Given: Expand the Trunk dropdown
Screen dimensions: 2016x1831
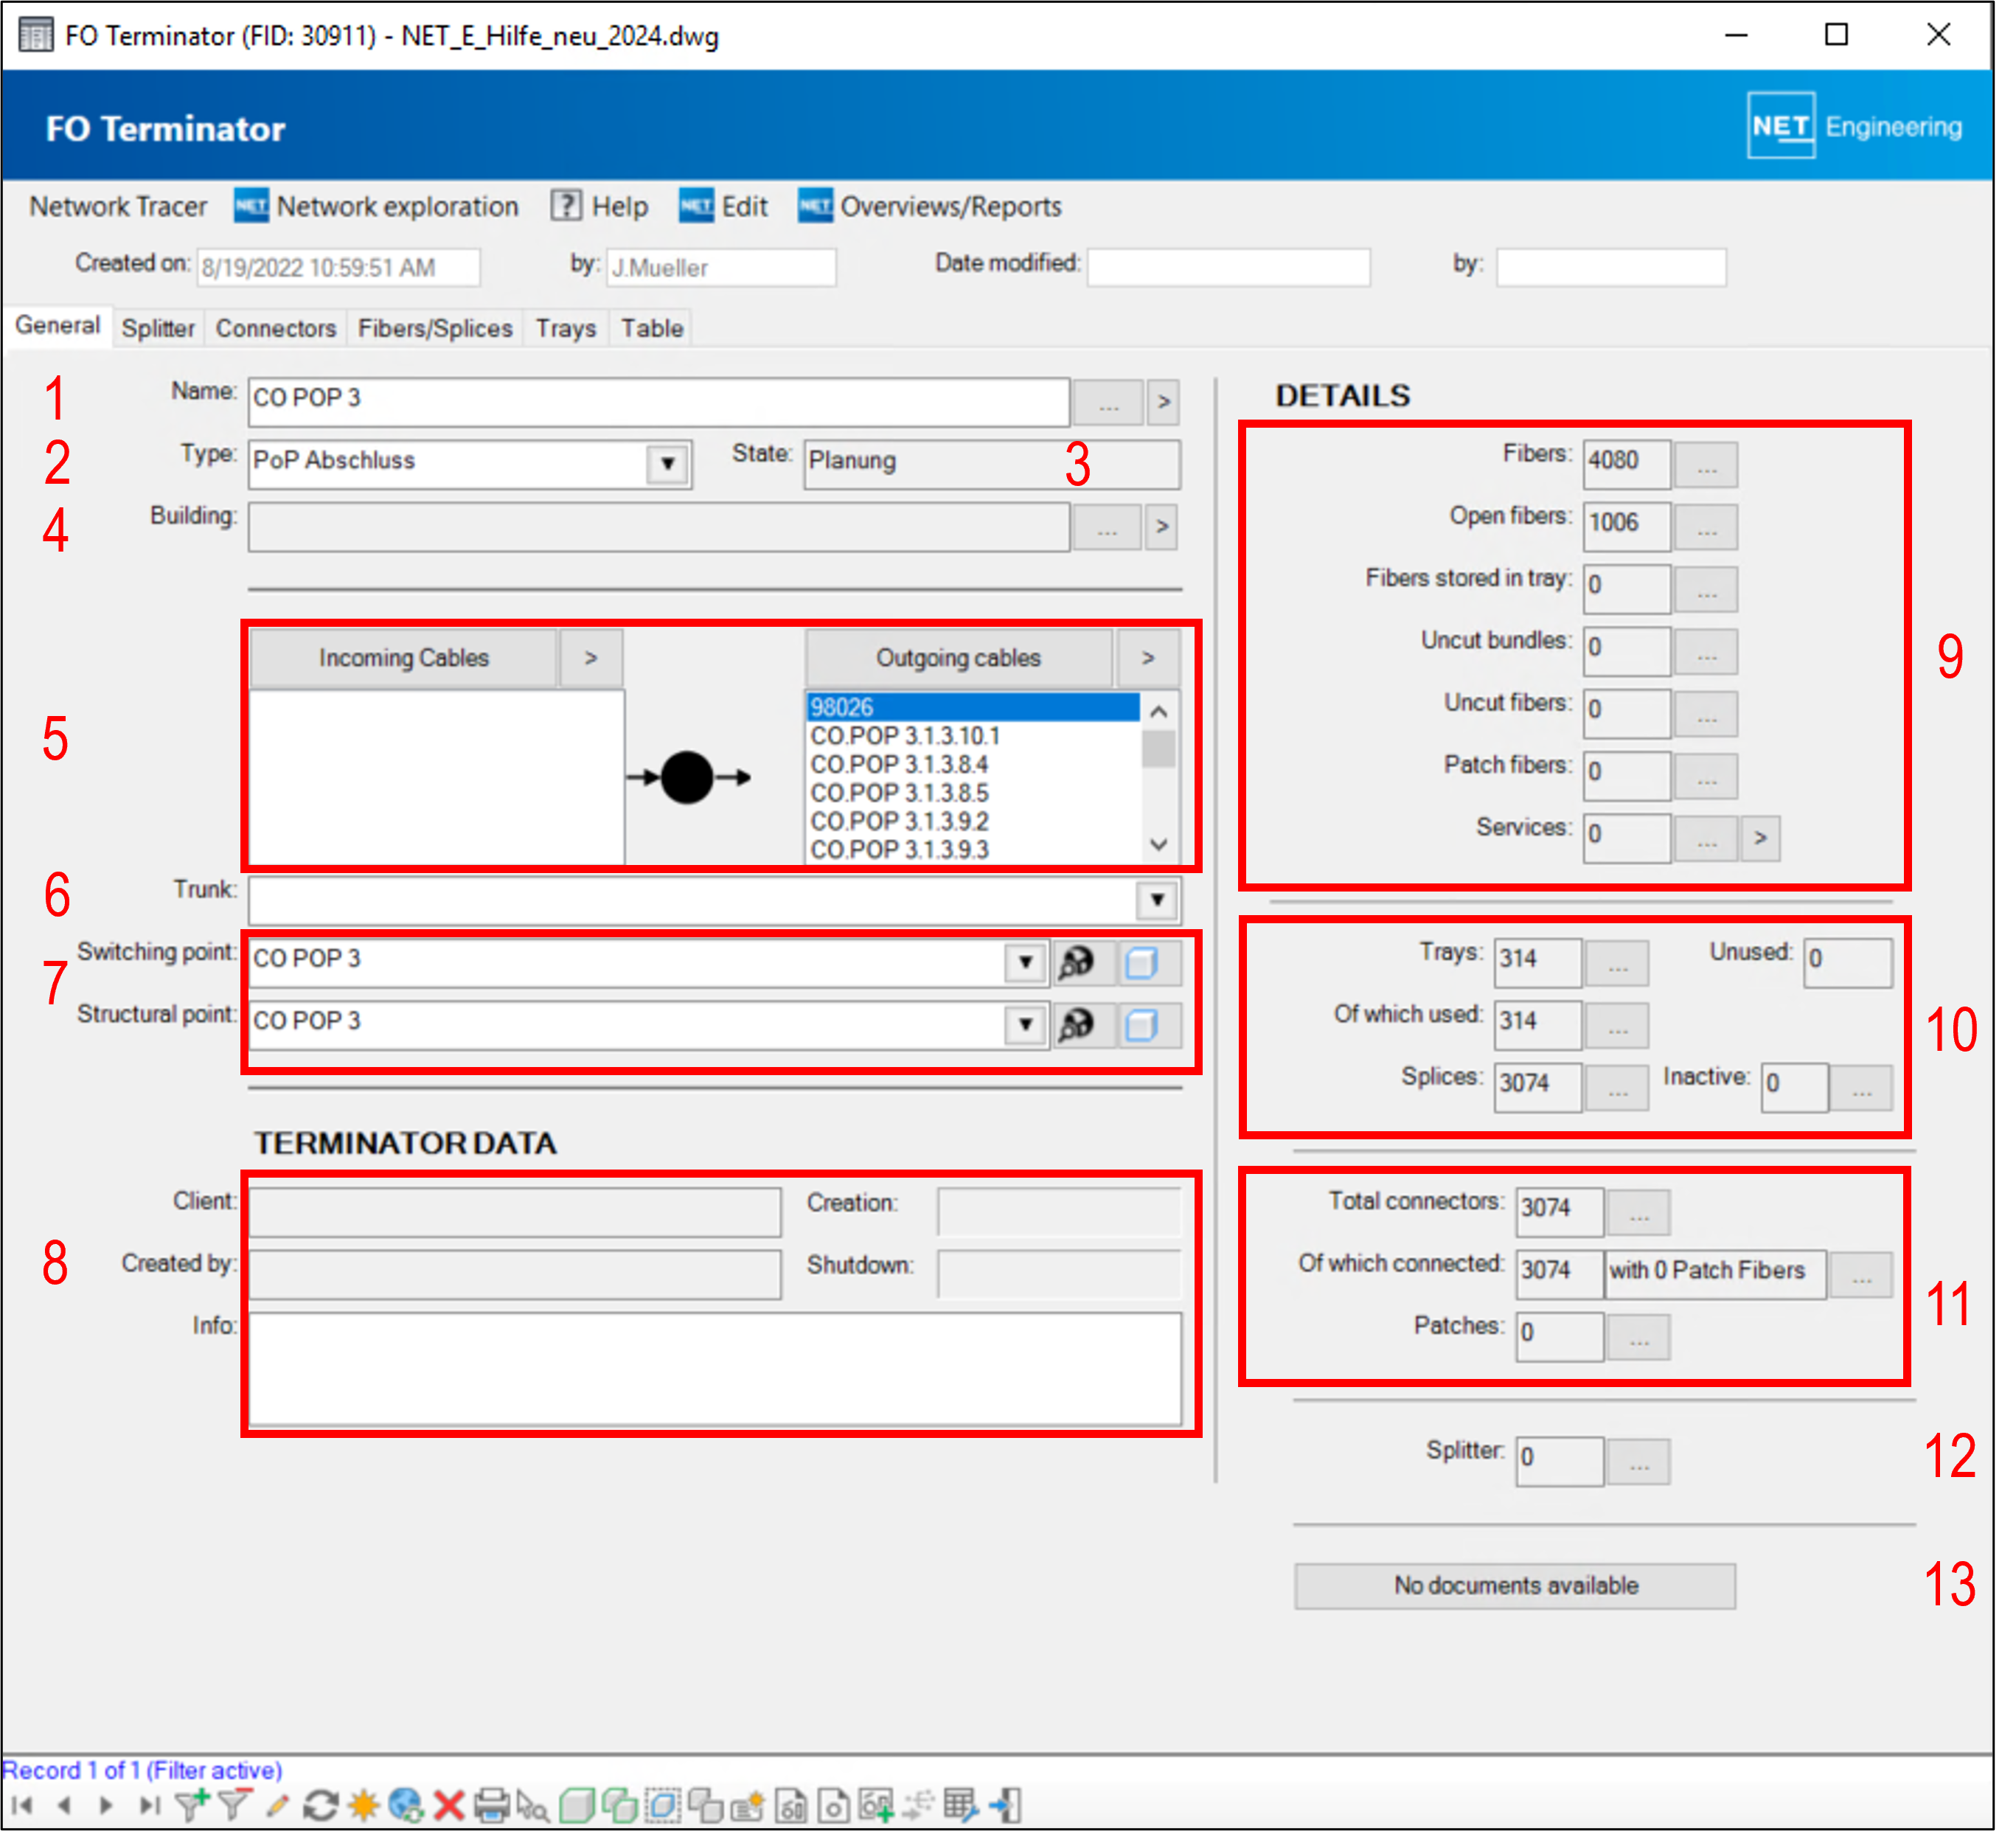Looking at the screenshot, I should click(x=1157, y=899).
